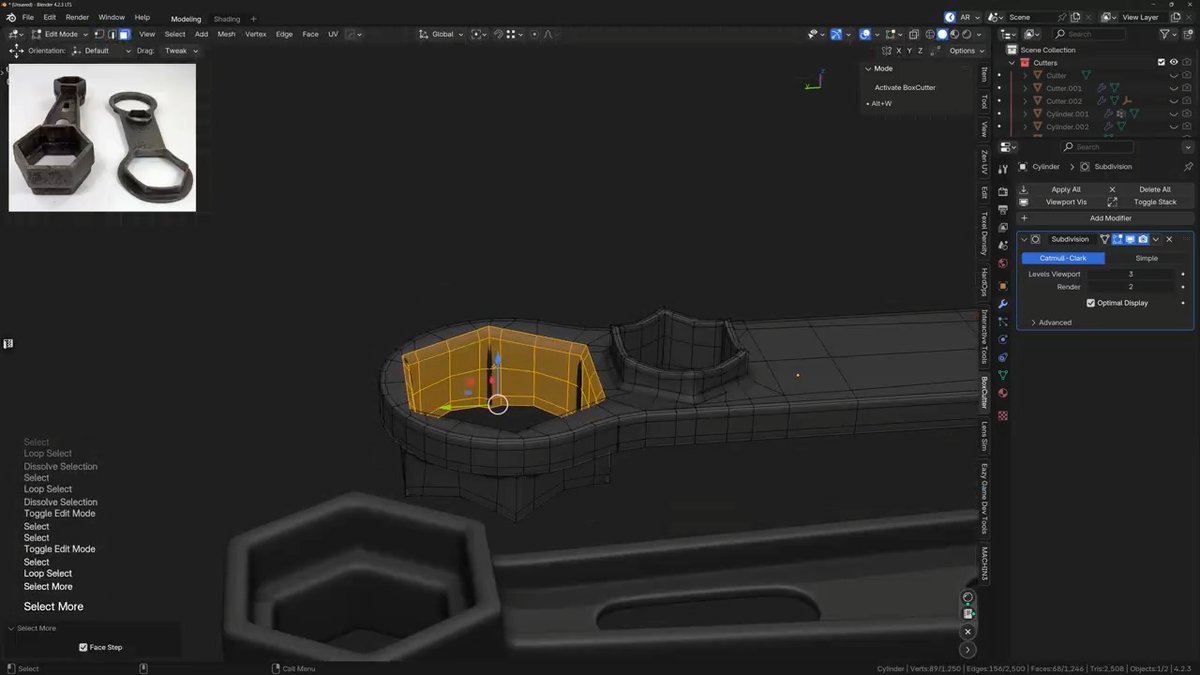Open the outliner filter dropdown
The image size is (1200, 675).
[x=1169, y=34]
